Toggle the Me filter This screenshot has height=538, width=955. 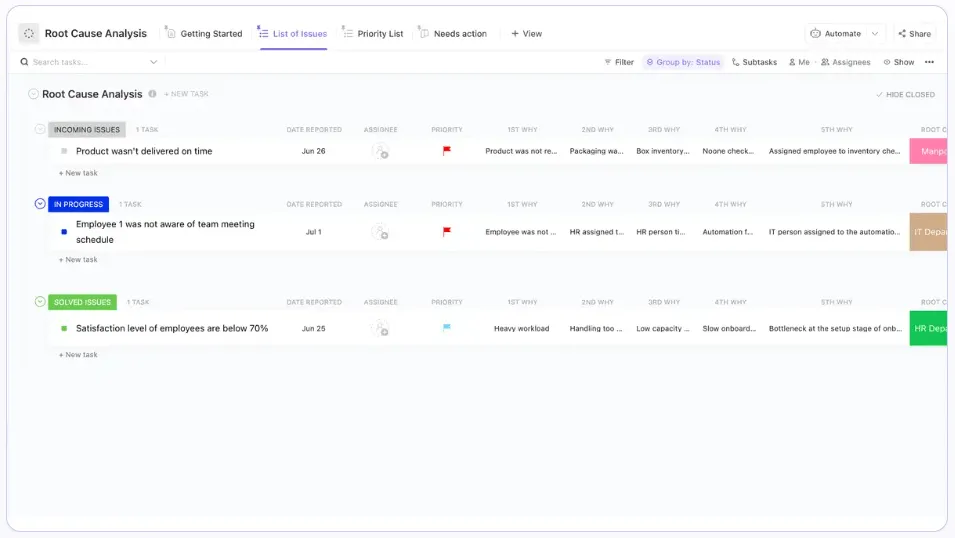[x=799, y=62]
